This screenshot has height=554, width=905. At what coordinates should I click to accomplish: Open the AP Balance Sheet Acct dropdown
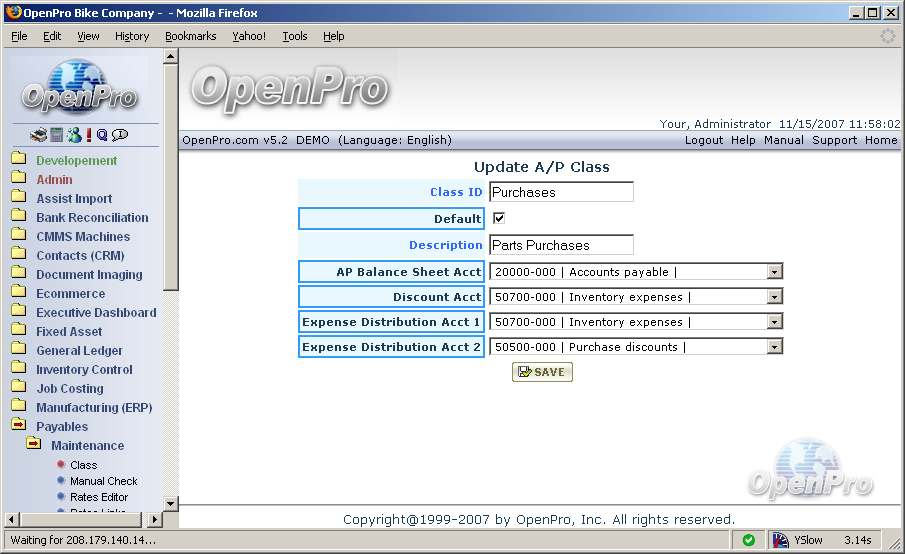click(773, 272)
